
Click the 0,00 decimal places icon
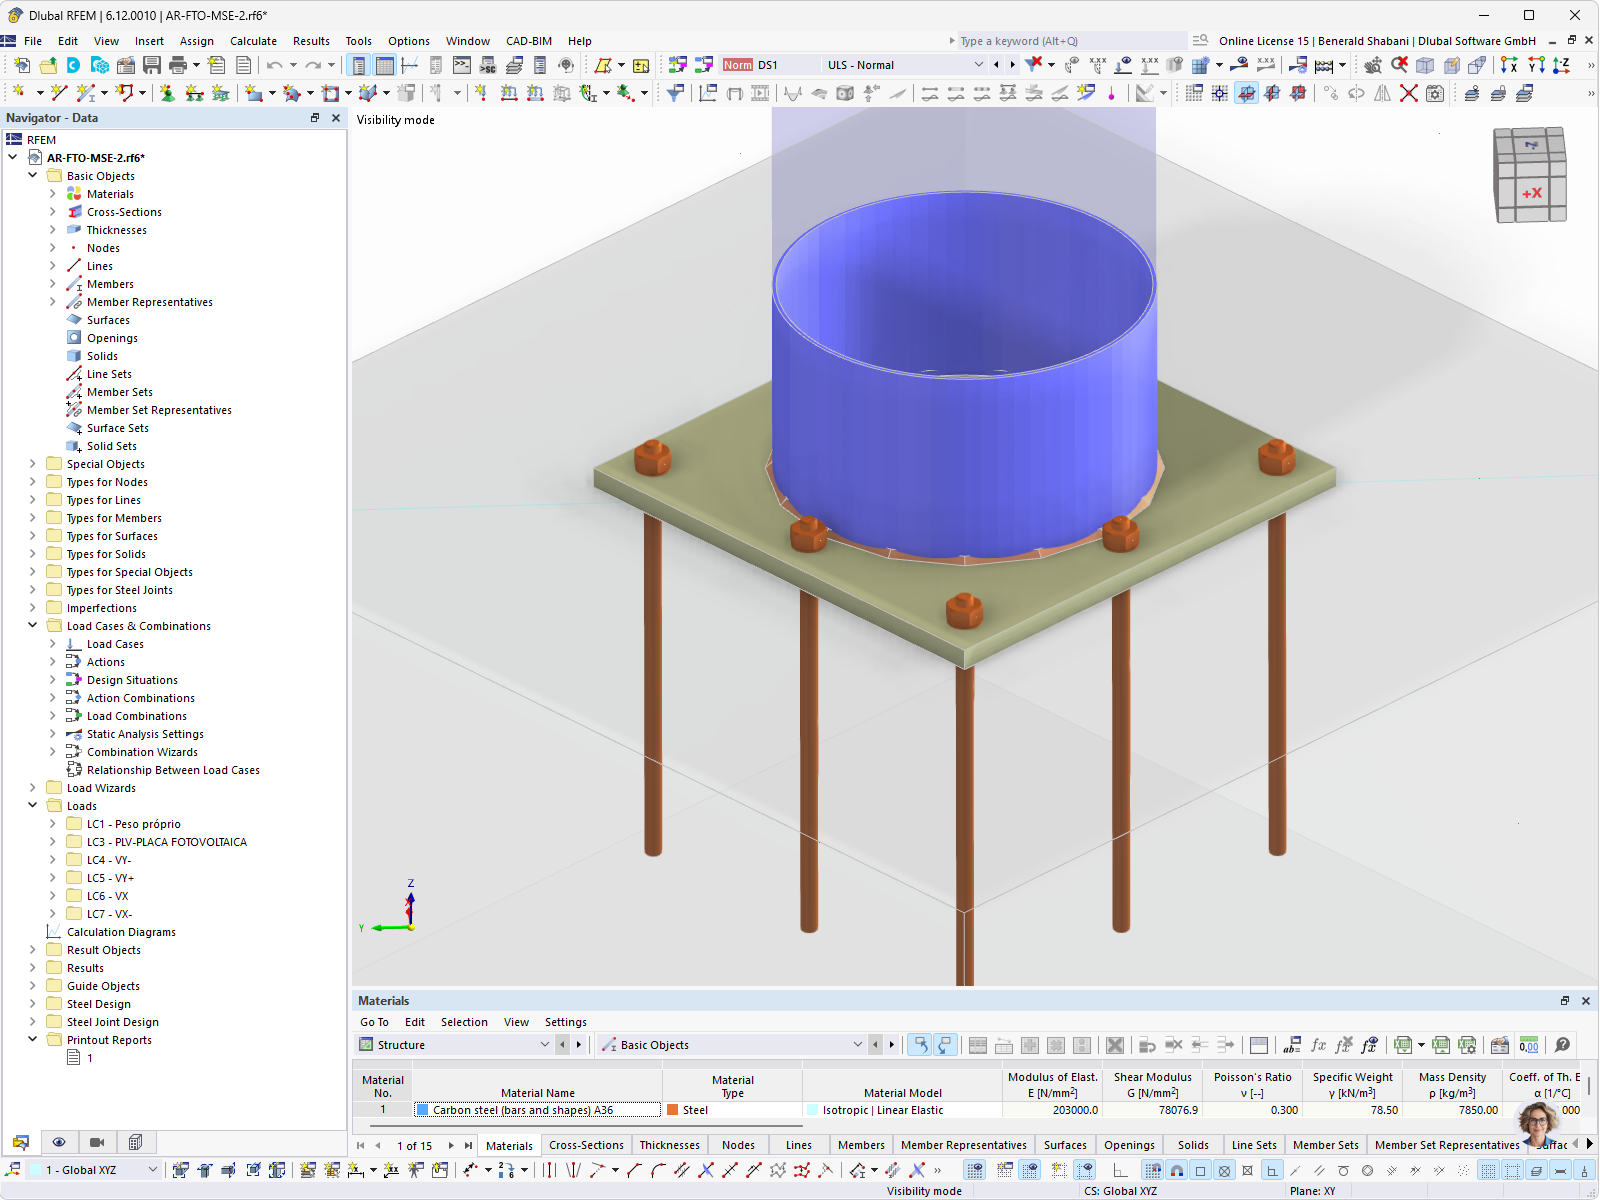pos(1529,1045)
